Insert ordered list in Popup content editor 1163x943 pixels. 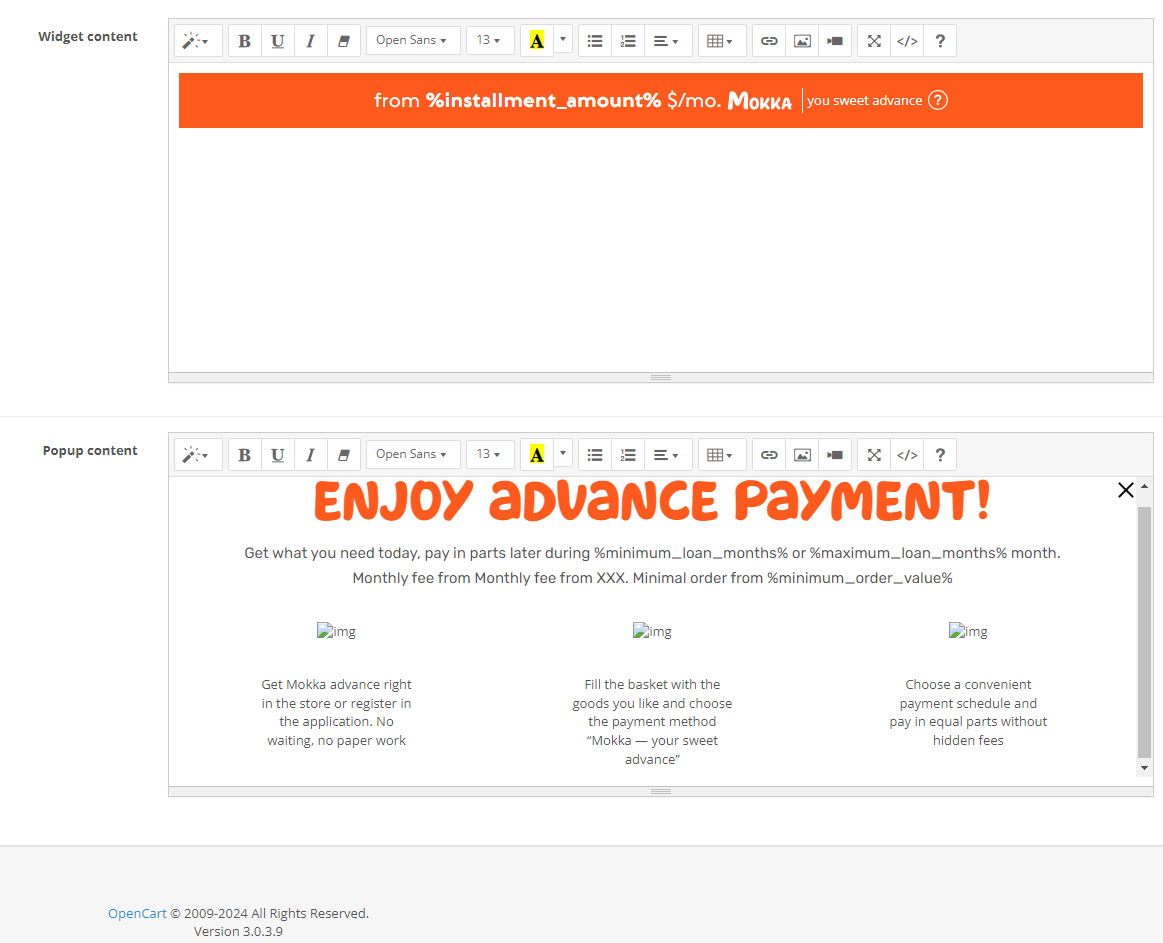[x=628, y=455]
